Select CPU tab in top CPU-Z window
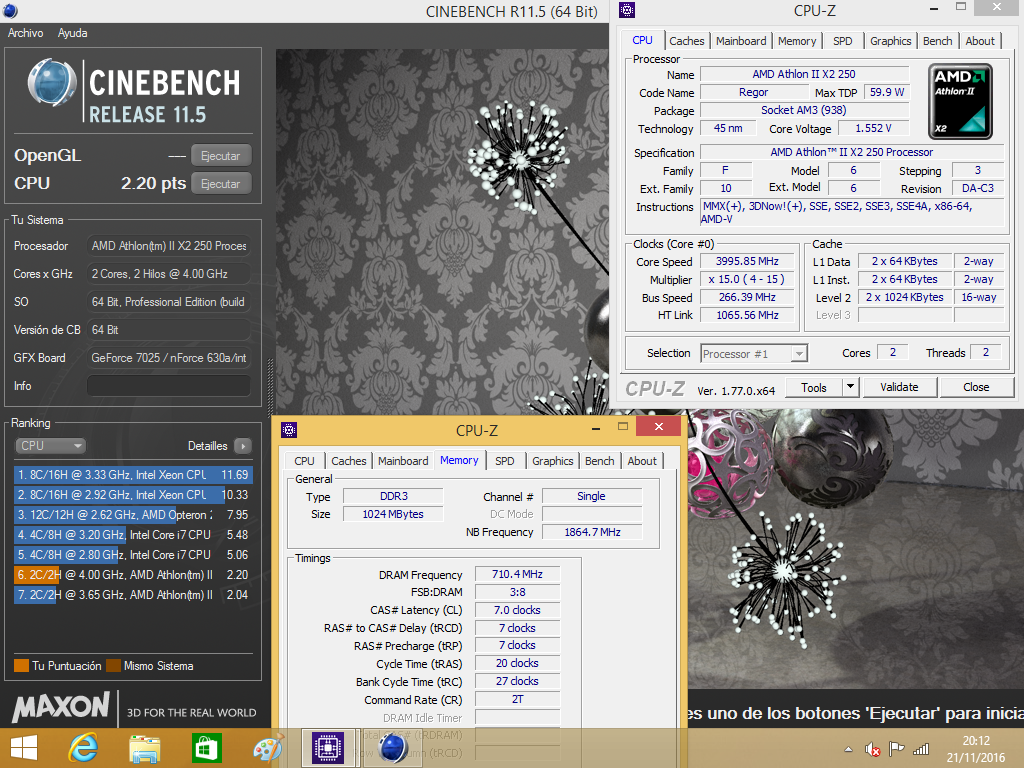 642,40
